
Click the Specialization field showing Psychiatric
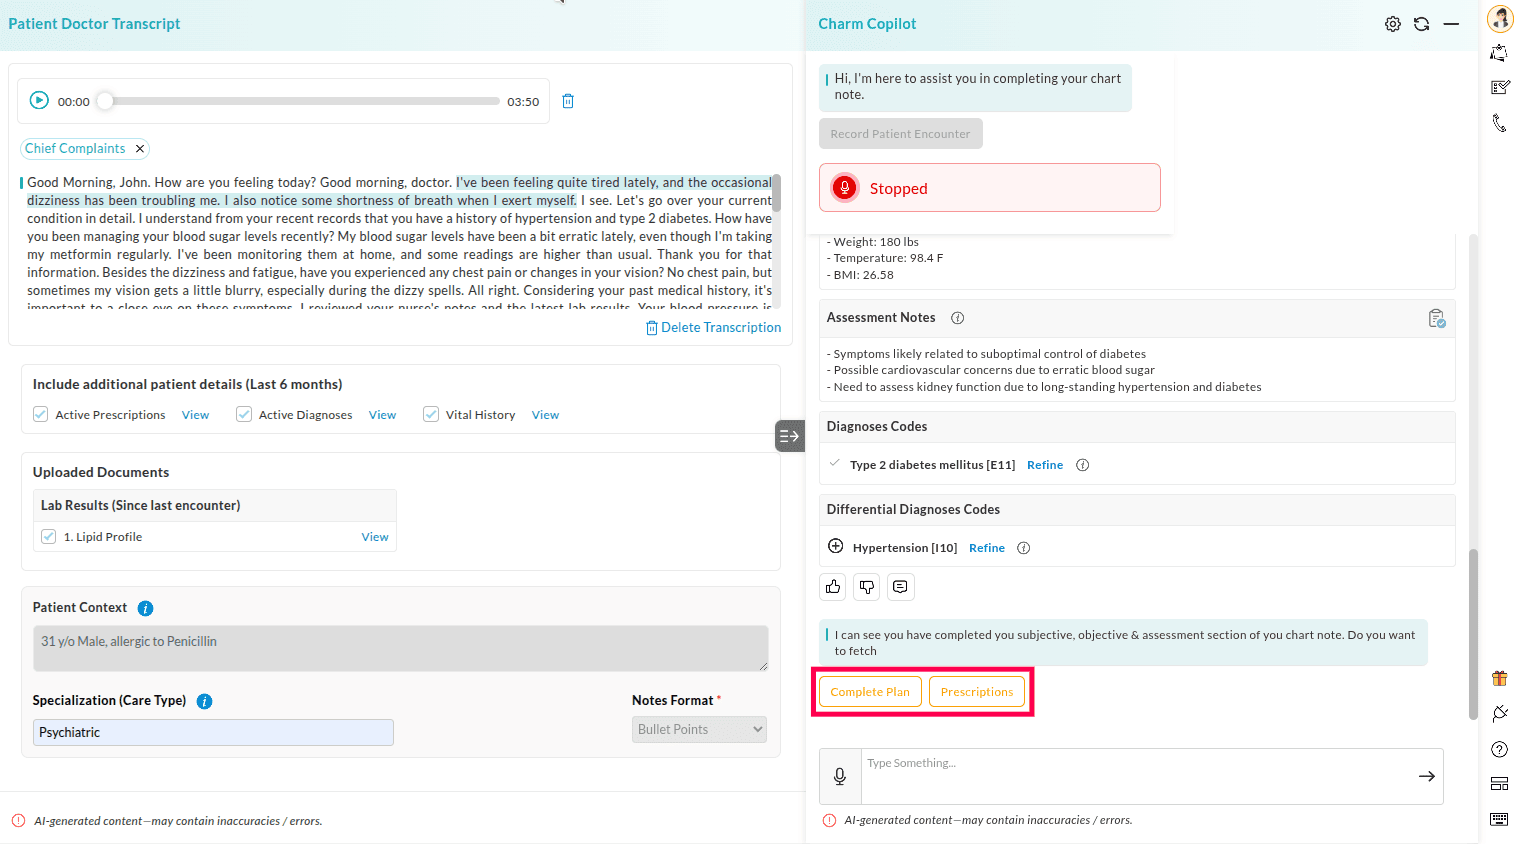point(213,732)
